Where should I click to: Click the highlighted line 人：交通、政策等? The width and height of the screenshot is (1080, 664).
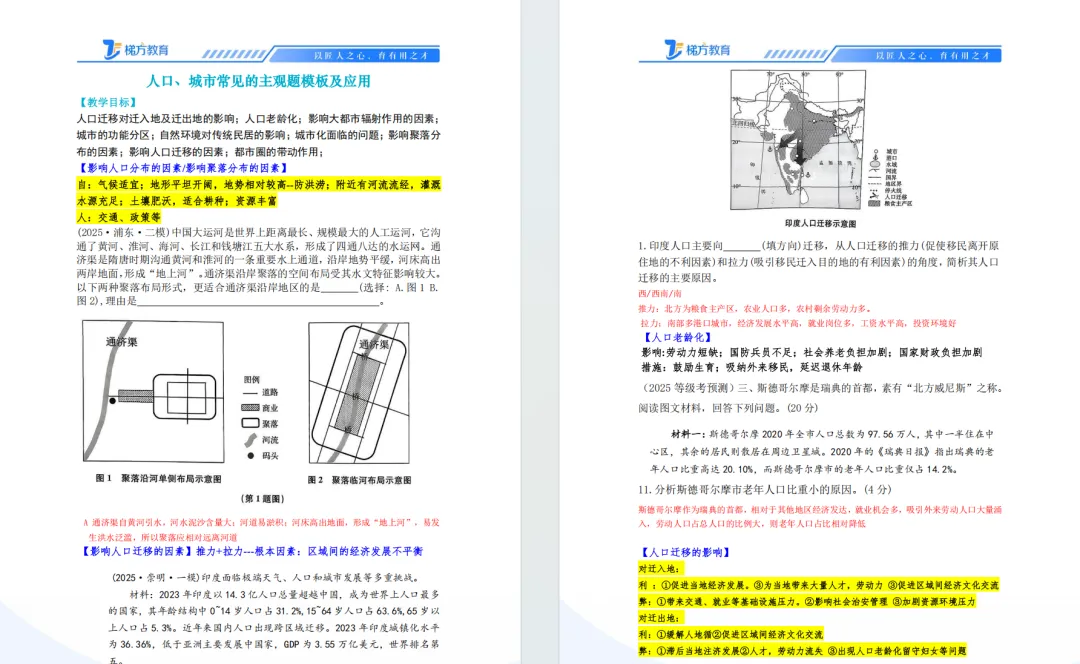tap(118, 217)
